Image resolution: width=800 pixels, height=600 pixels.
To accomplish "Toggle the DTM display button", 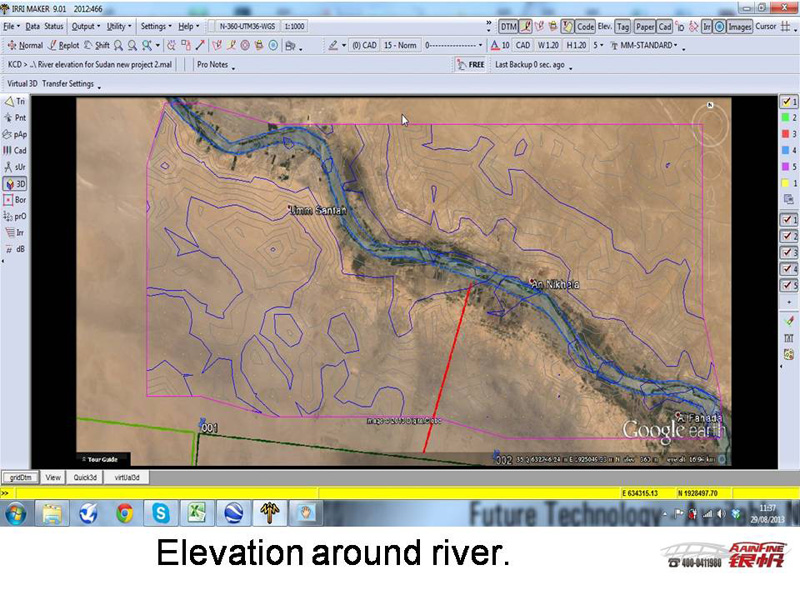I will (509, 27).
